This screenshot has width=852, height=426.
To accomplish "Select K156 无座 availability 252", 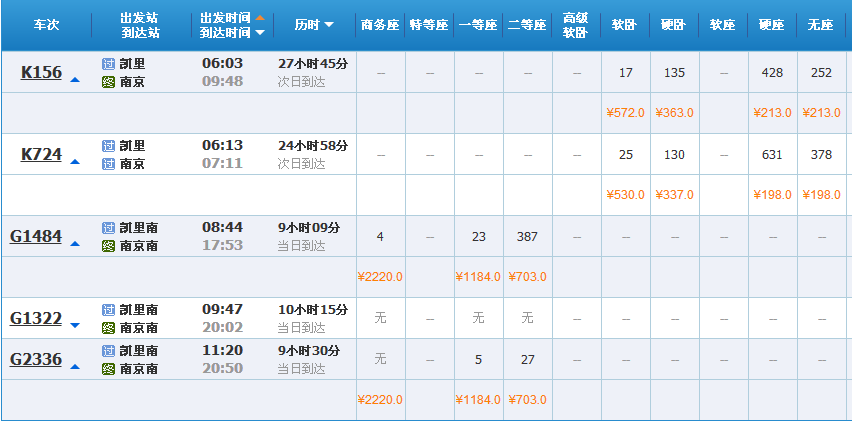I will [x=821, y=73].
